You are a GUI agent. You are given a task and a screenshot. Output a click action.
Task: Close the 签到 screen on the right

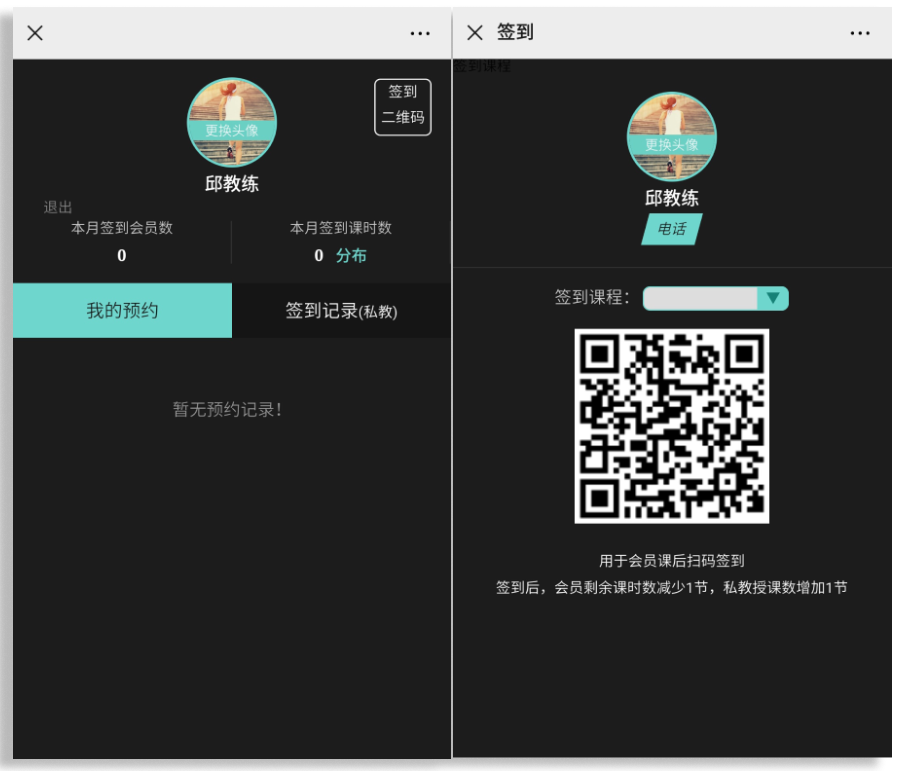[x=475, y=33]
